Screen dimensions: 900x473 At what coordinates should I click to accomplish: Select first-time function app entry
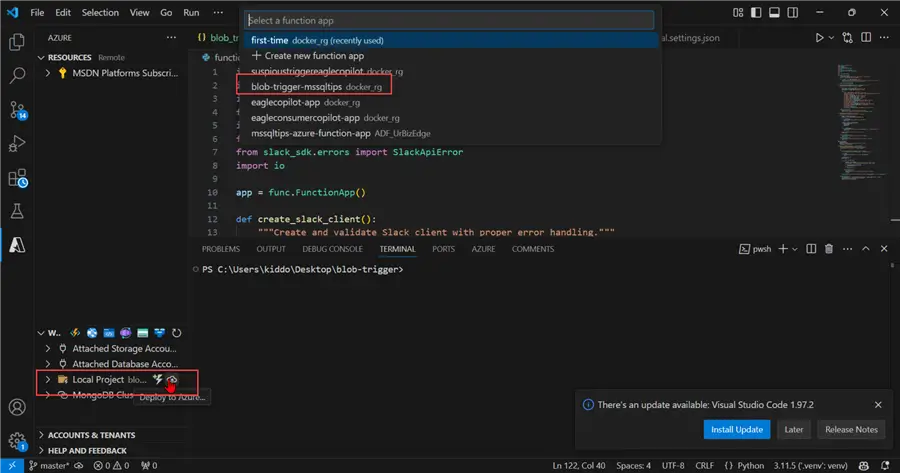click(x=451, y=40)
